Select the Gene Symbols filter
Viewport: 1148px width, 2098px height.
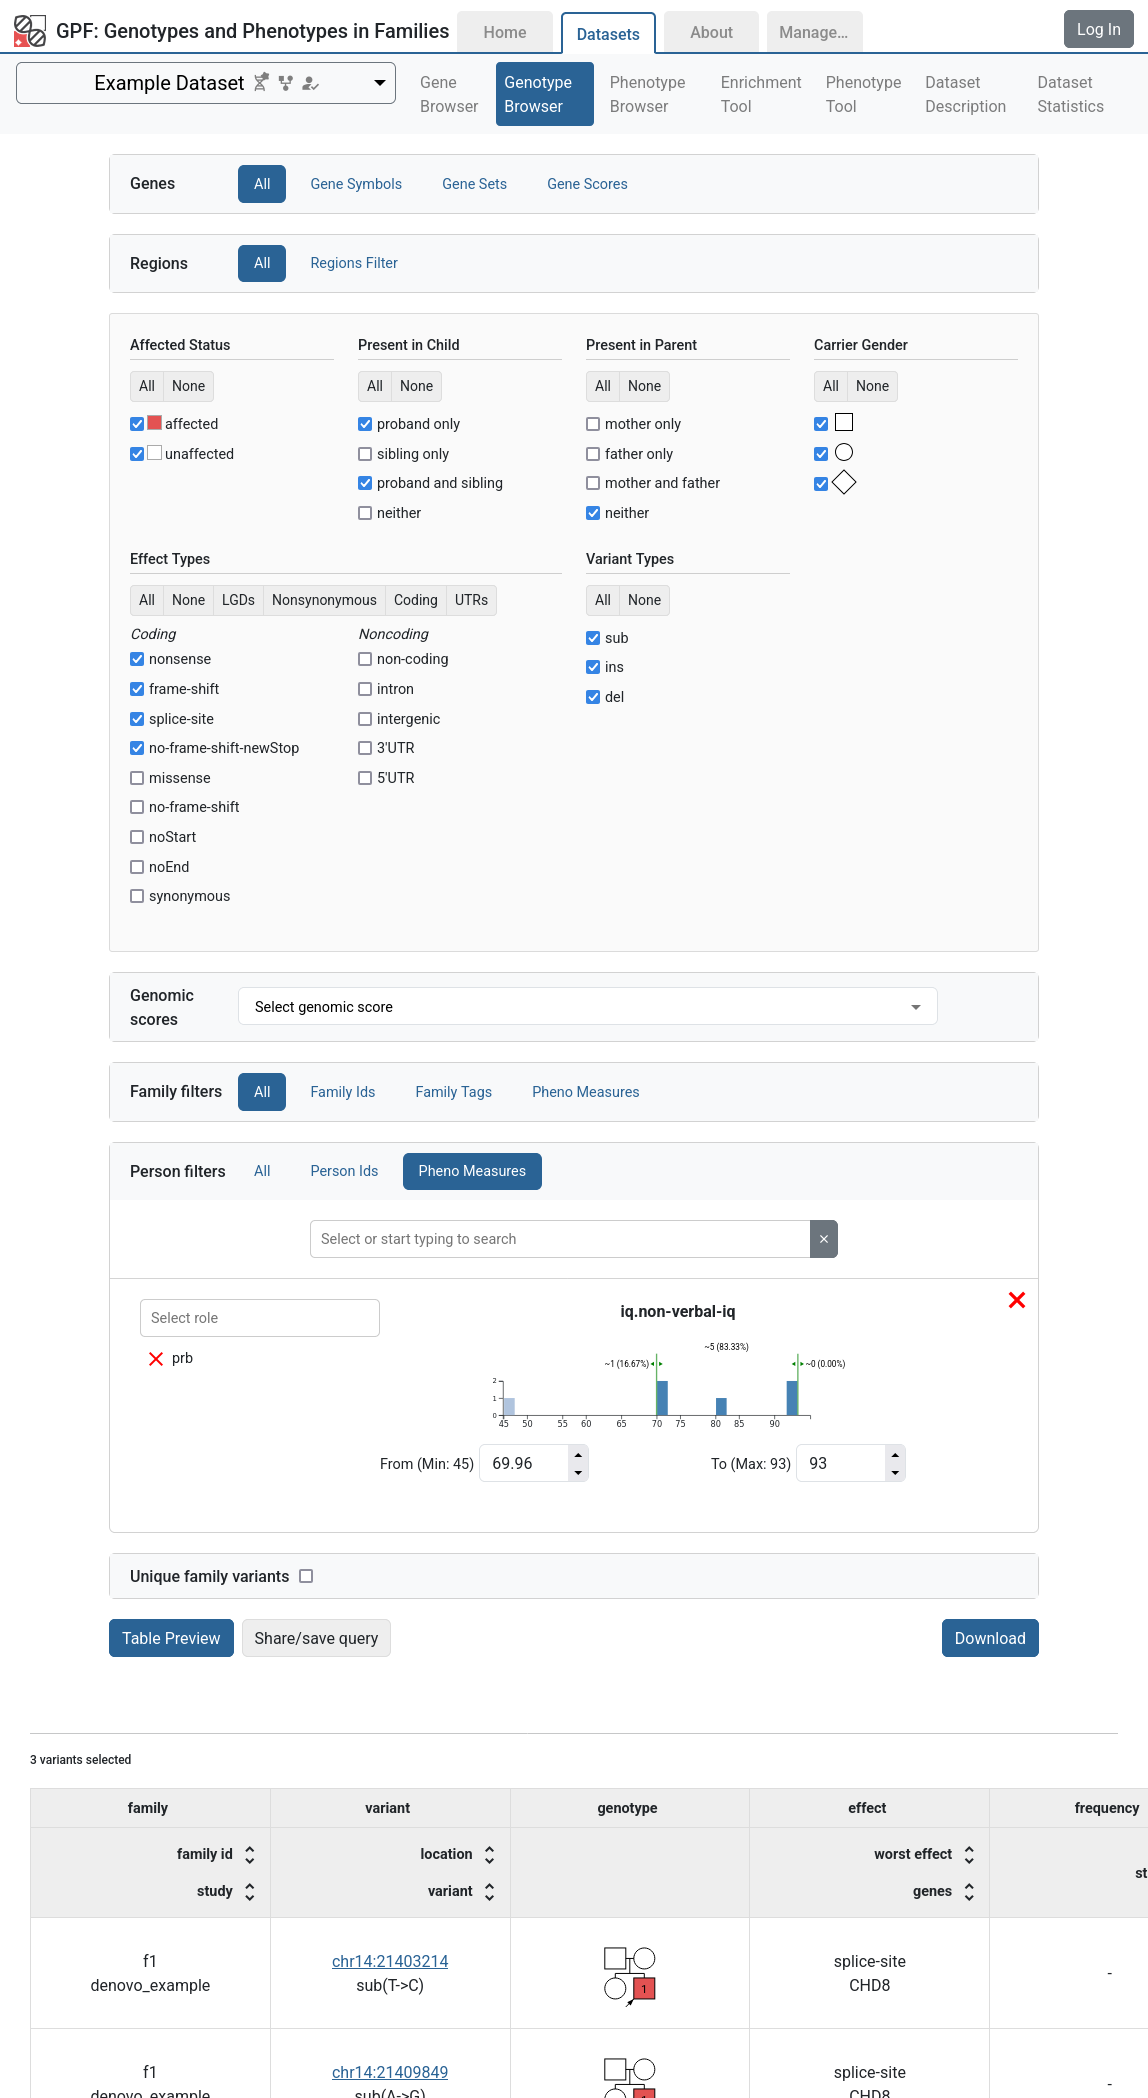pyautogui.click(x=356, y=184)
